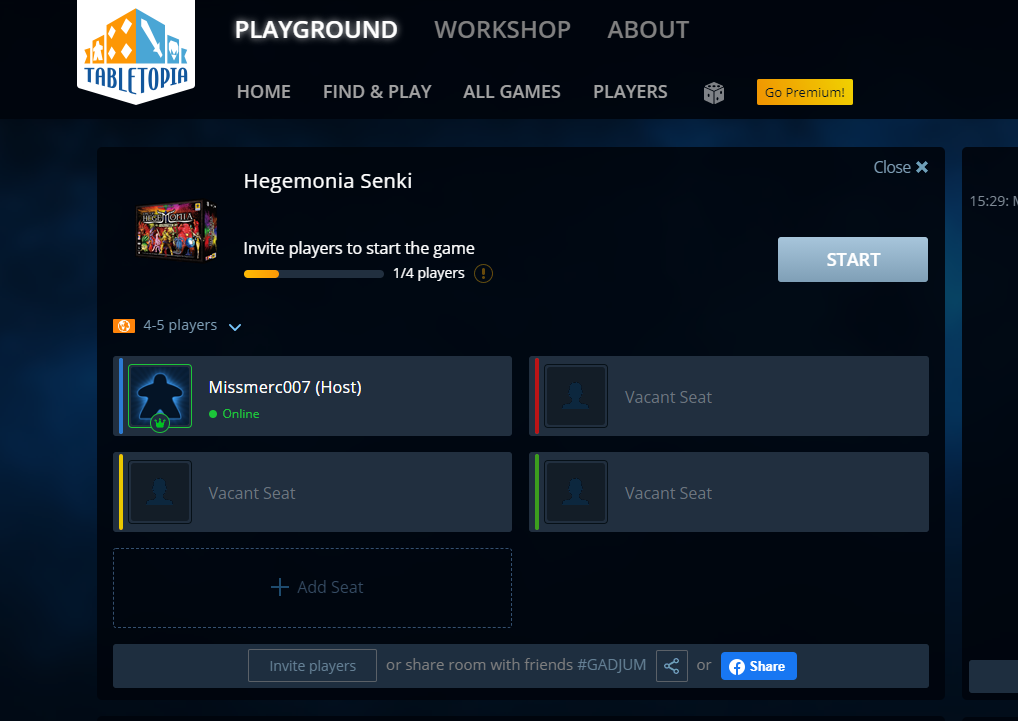The height and width of the screenshot is (721, 1018).
Task: Close the room setup panel
Action: click(x=900, y=167)
